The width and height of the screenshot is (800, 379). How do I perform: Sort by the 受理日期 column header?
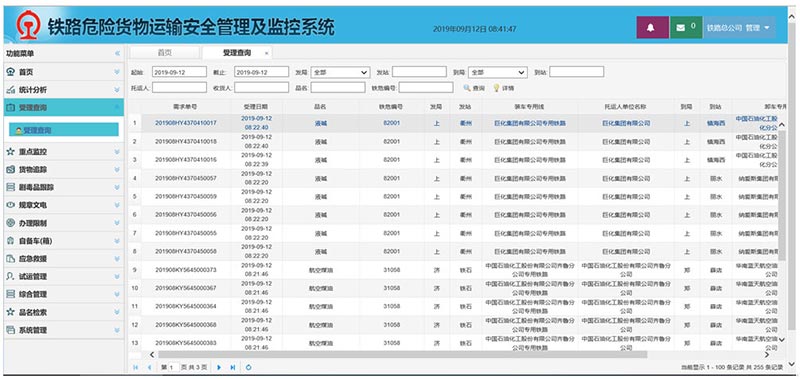(x=257, y=107)
